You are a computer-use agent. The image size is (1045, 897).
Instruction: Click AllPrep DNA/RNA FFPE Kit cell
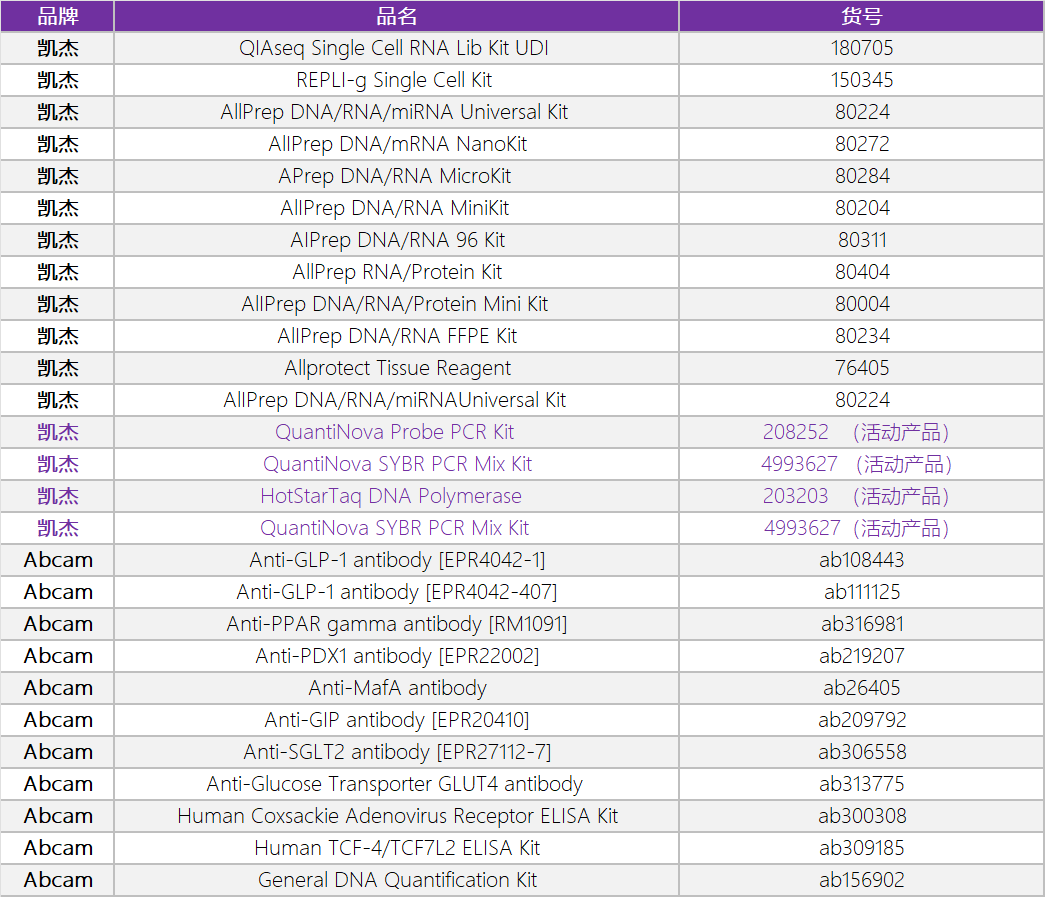397,336
